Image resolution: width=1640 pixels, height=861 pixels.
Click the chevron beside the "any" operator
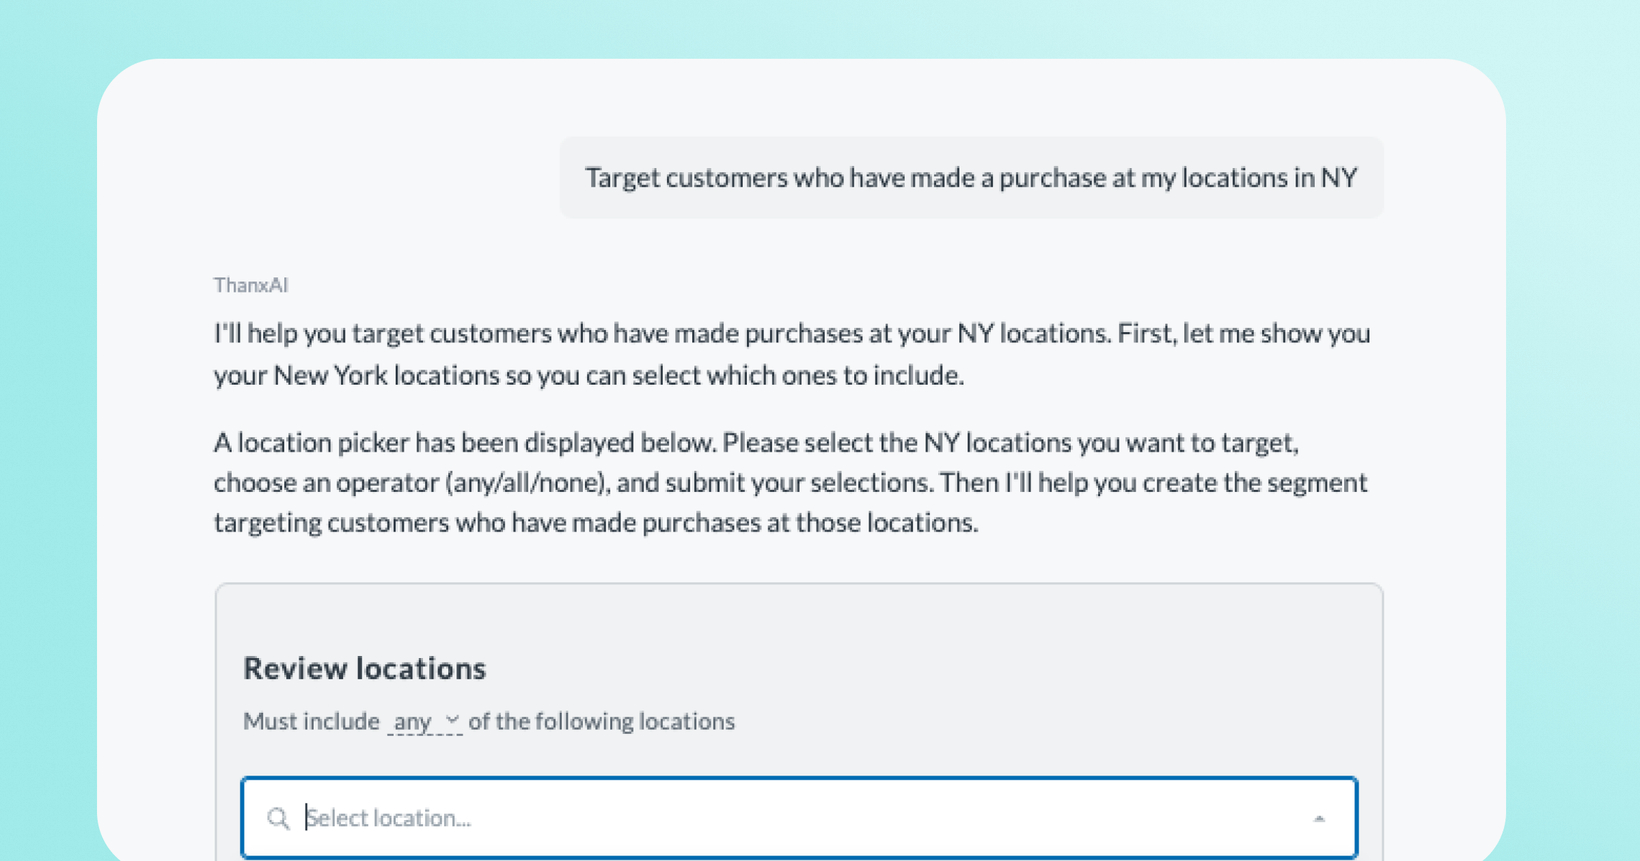click(452, 720)
